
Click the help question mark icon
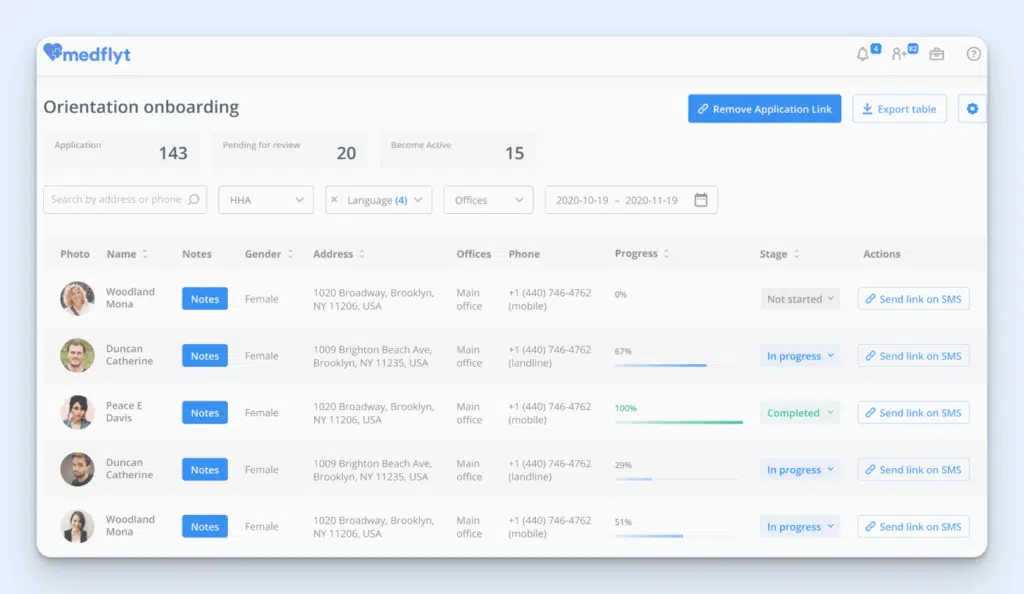(x=973, y=54)
